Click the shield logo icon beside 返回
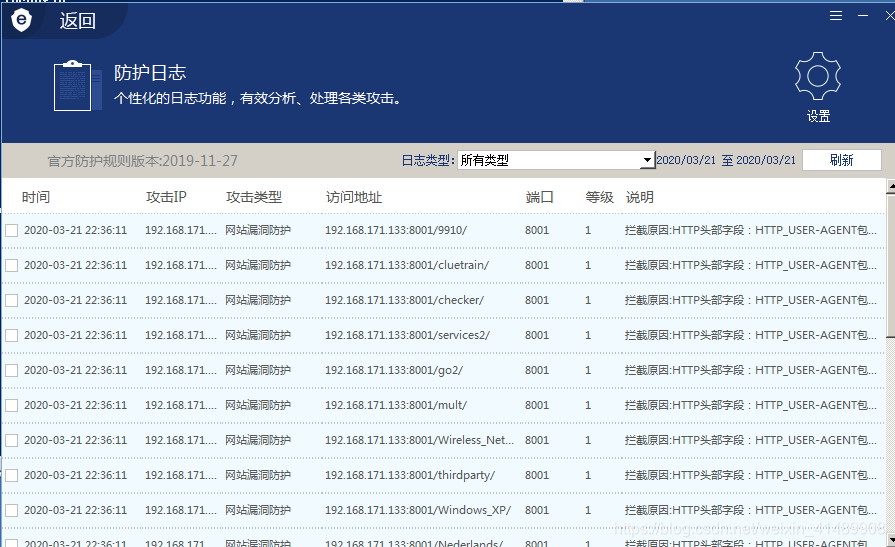 pyautogui.click(x=21, y=20)
